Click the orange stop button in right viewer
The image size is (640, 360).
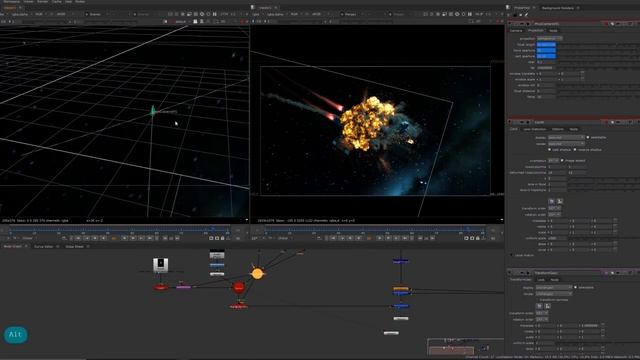pyautogui.click(x=369, y=238)
